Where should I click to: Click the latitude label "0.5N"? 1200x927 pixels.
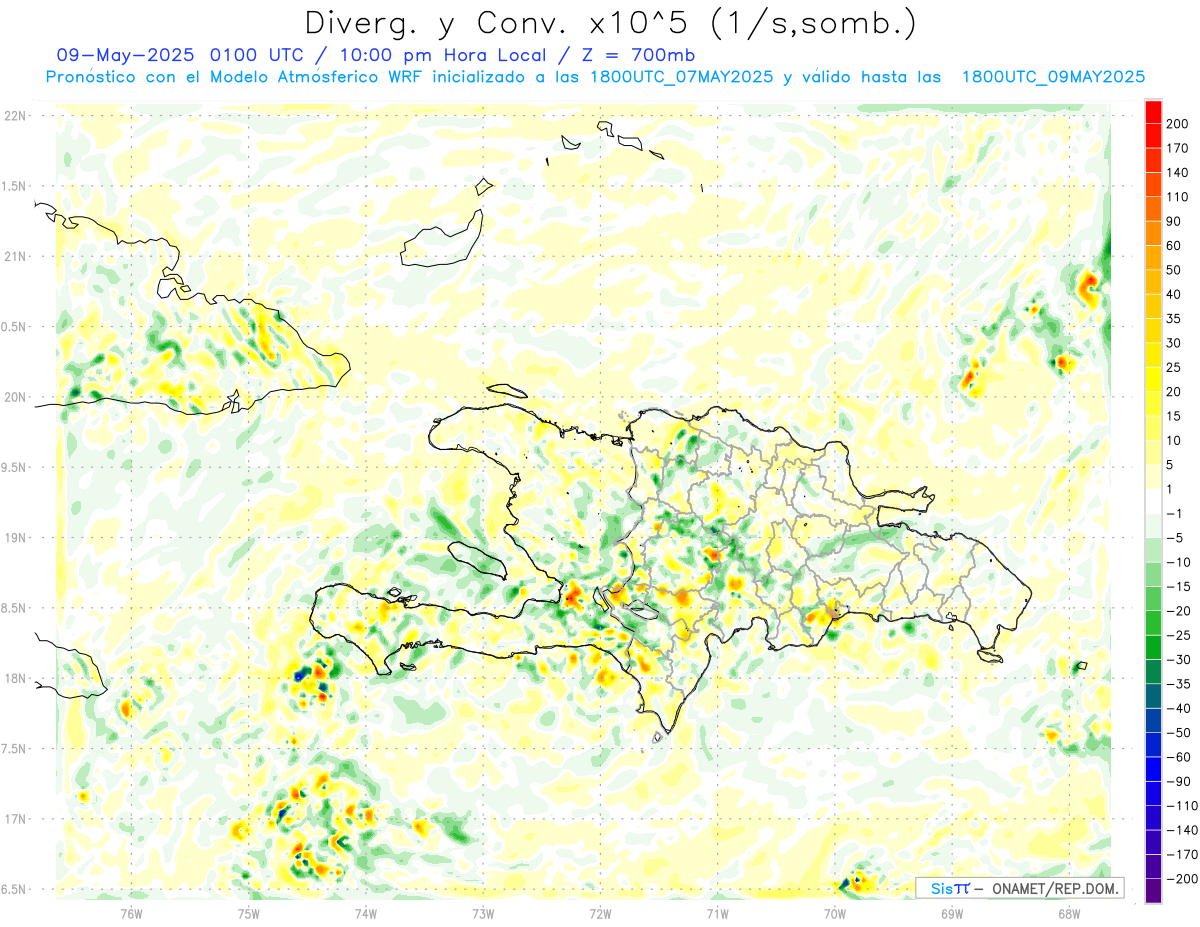[x=13, y=327]
